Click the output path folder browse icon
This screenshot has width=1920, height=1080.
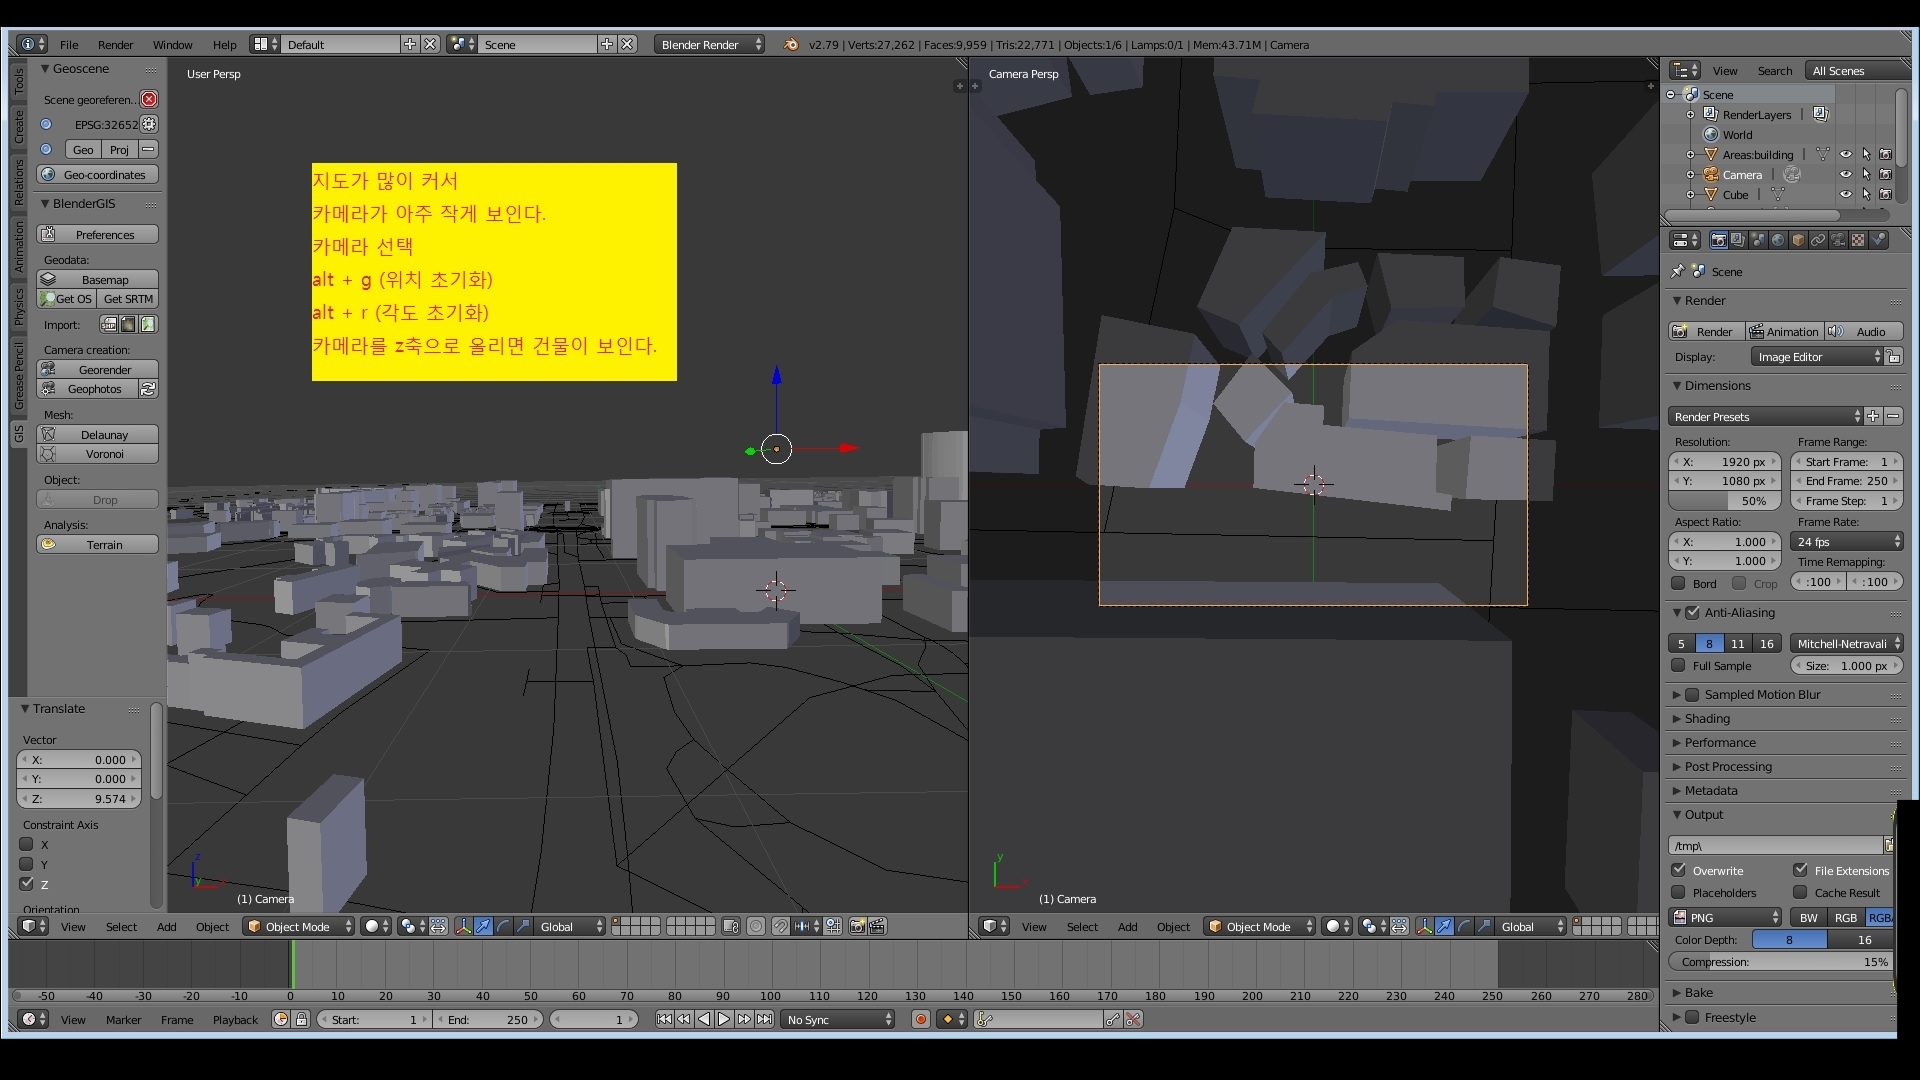[x=1889, y=845]
